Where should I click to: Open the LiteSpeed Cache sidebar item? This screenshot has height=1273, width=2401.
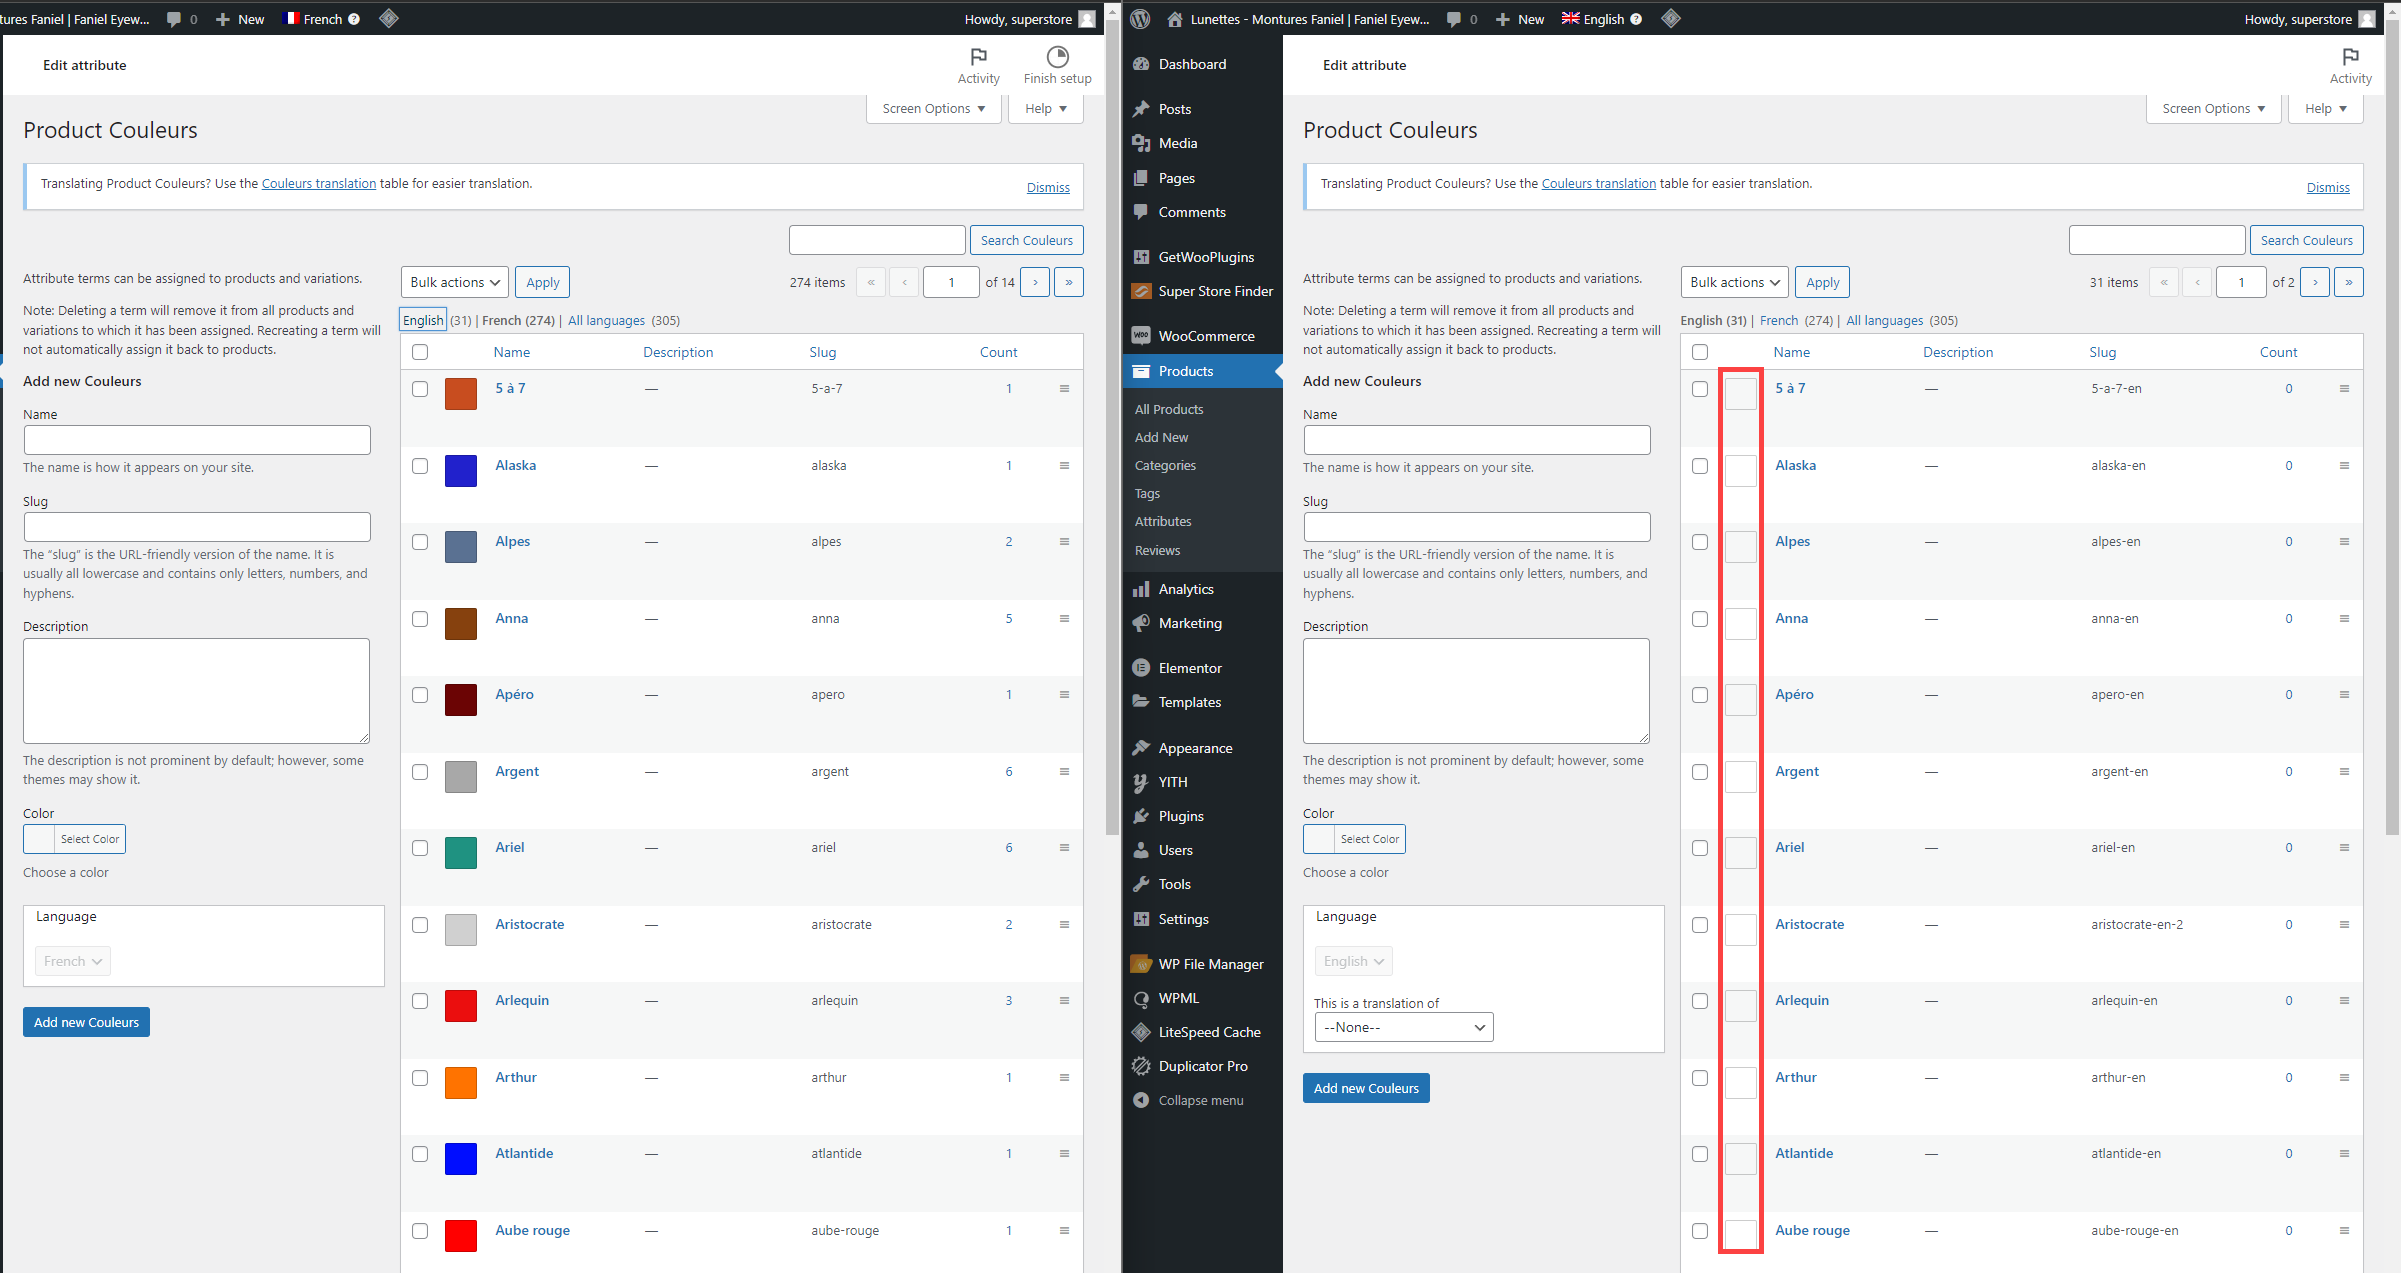1208,1032
